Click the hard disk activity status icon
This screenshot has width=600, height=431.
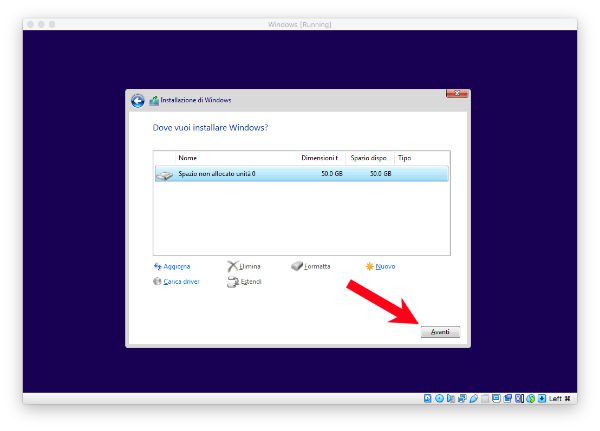pyautogui.click(x=427, y=398)
